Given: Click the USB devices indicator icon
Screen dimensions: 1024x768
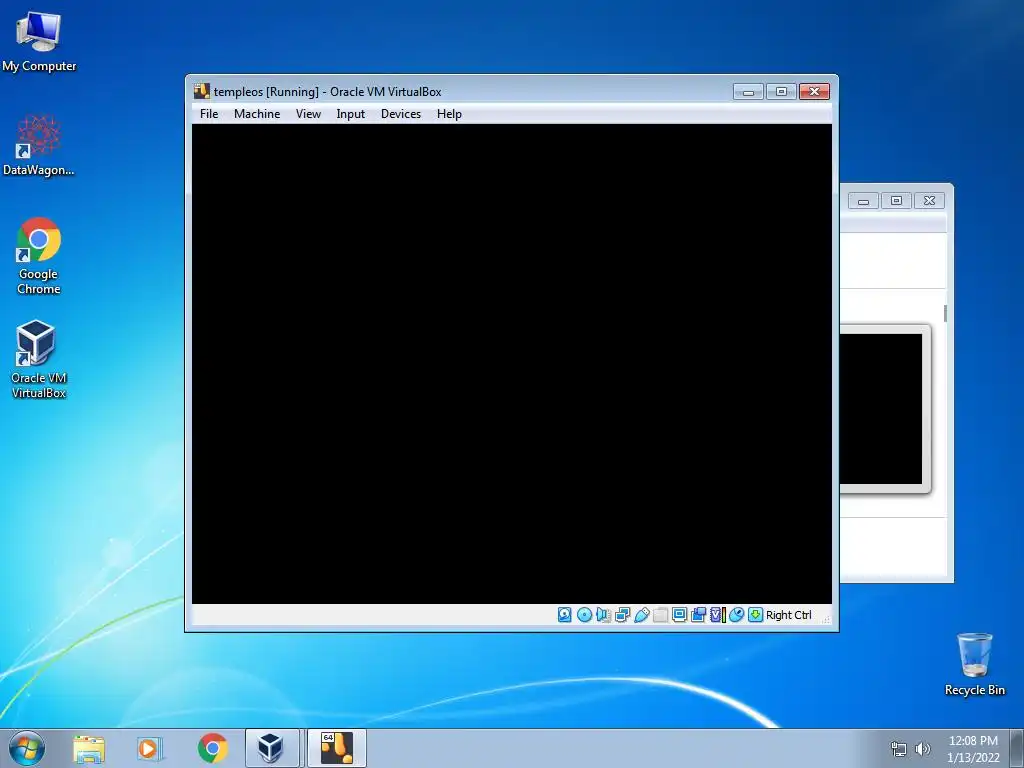Looking at the screenshot, I should coord(642,615).
